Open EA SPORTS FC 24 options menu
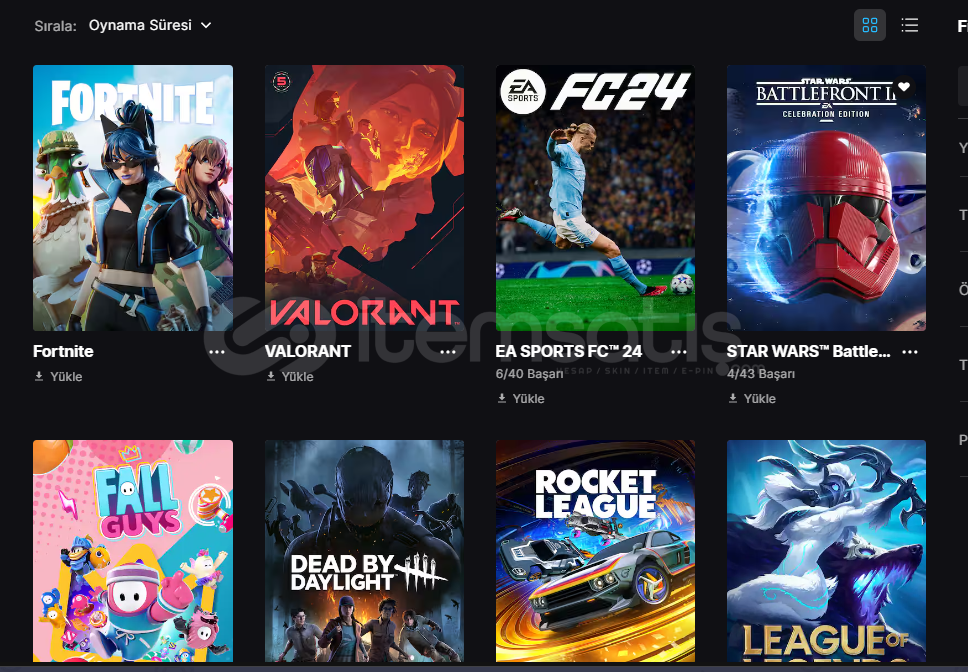 [x=678, y=352]
